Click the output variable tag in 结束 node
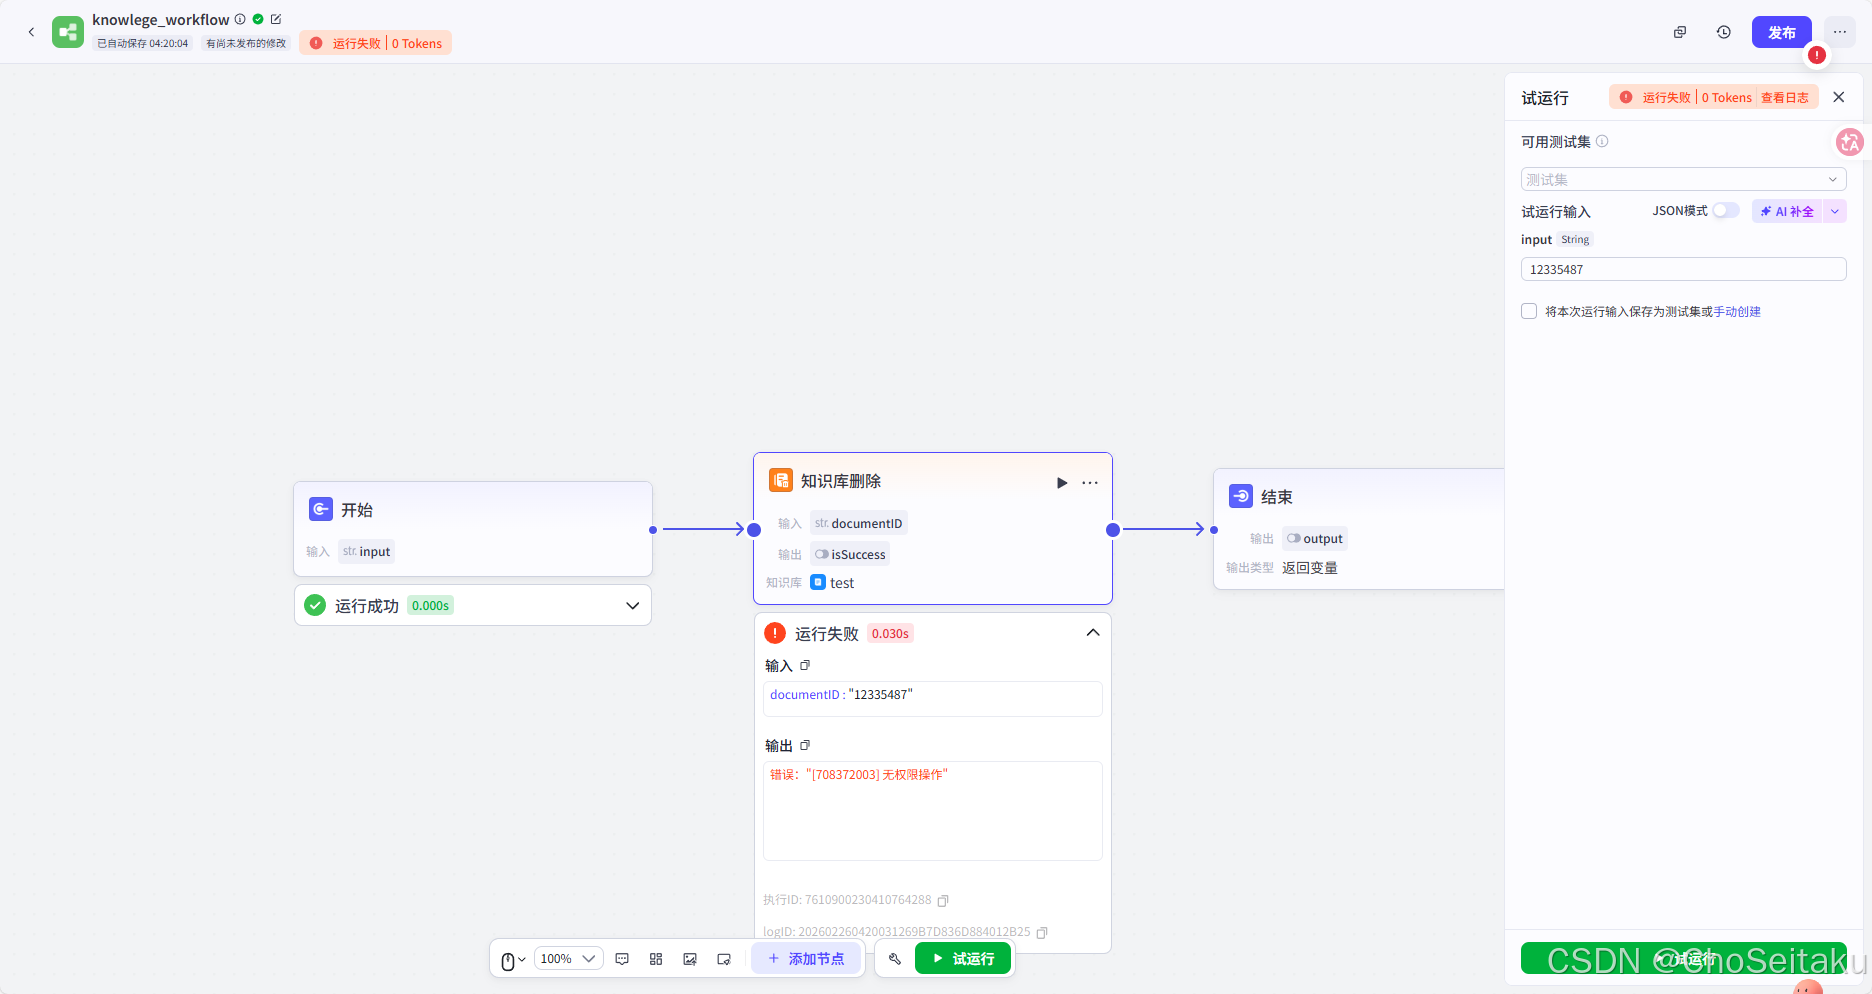This screenshot has height=994, width=1872. tap(1315, 538)
